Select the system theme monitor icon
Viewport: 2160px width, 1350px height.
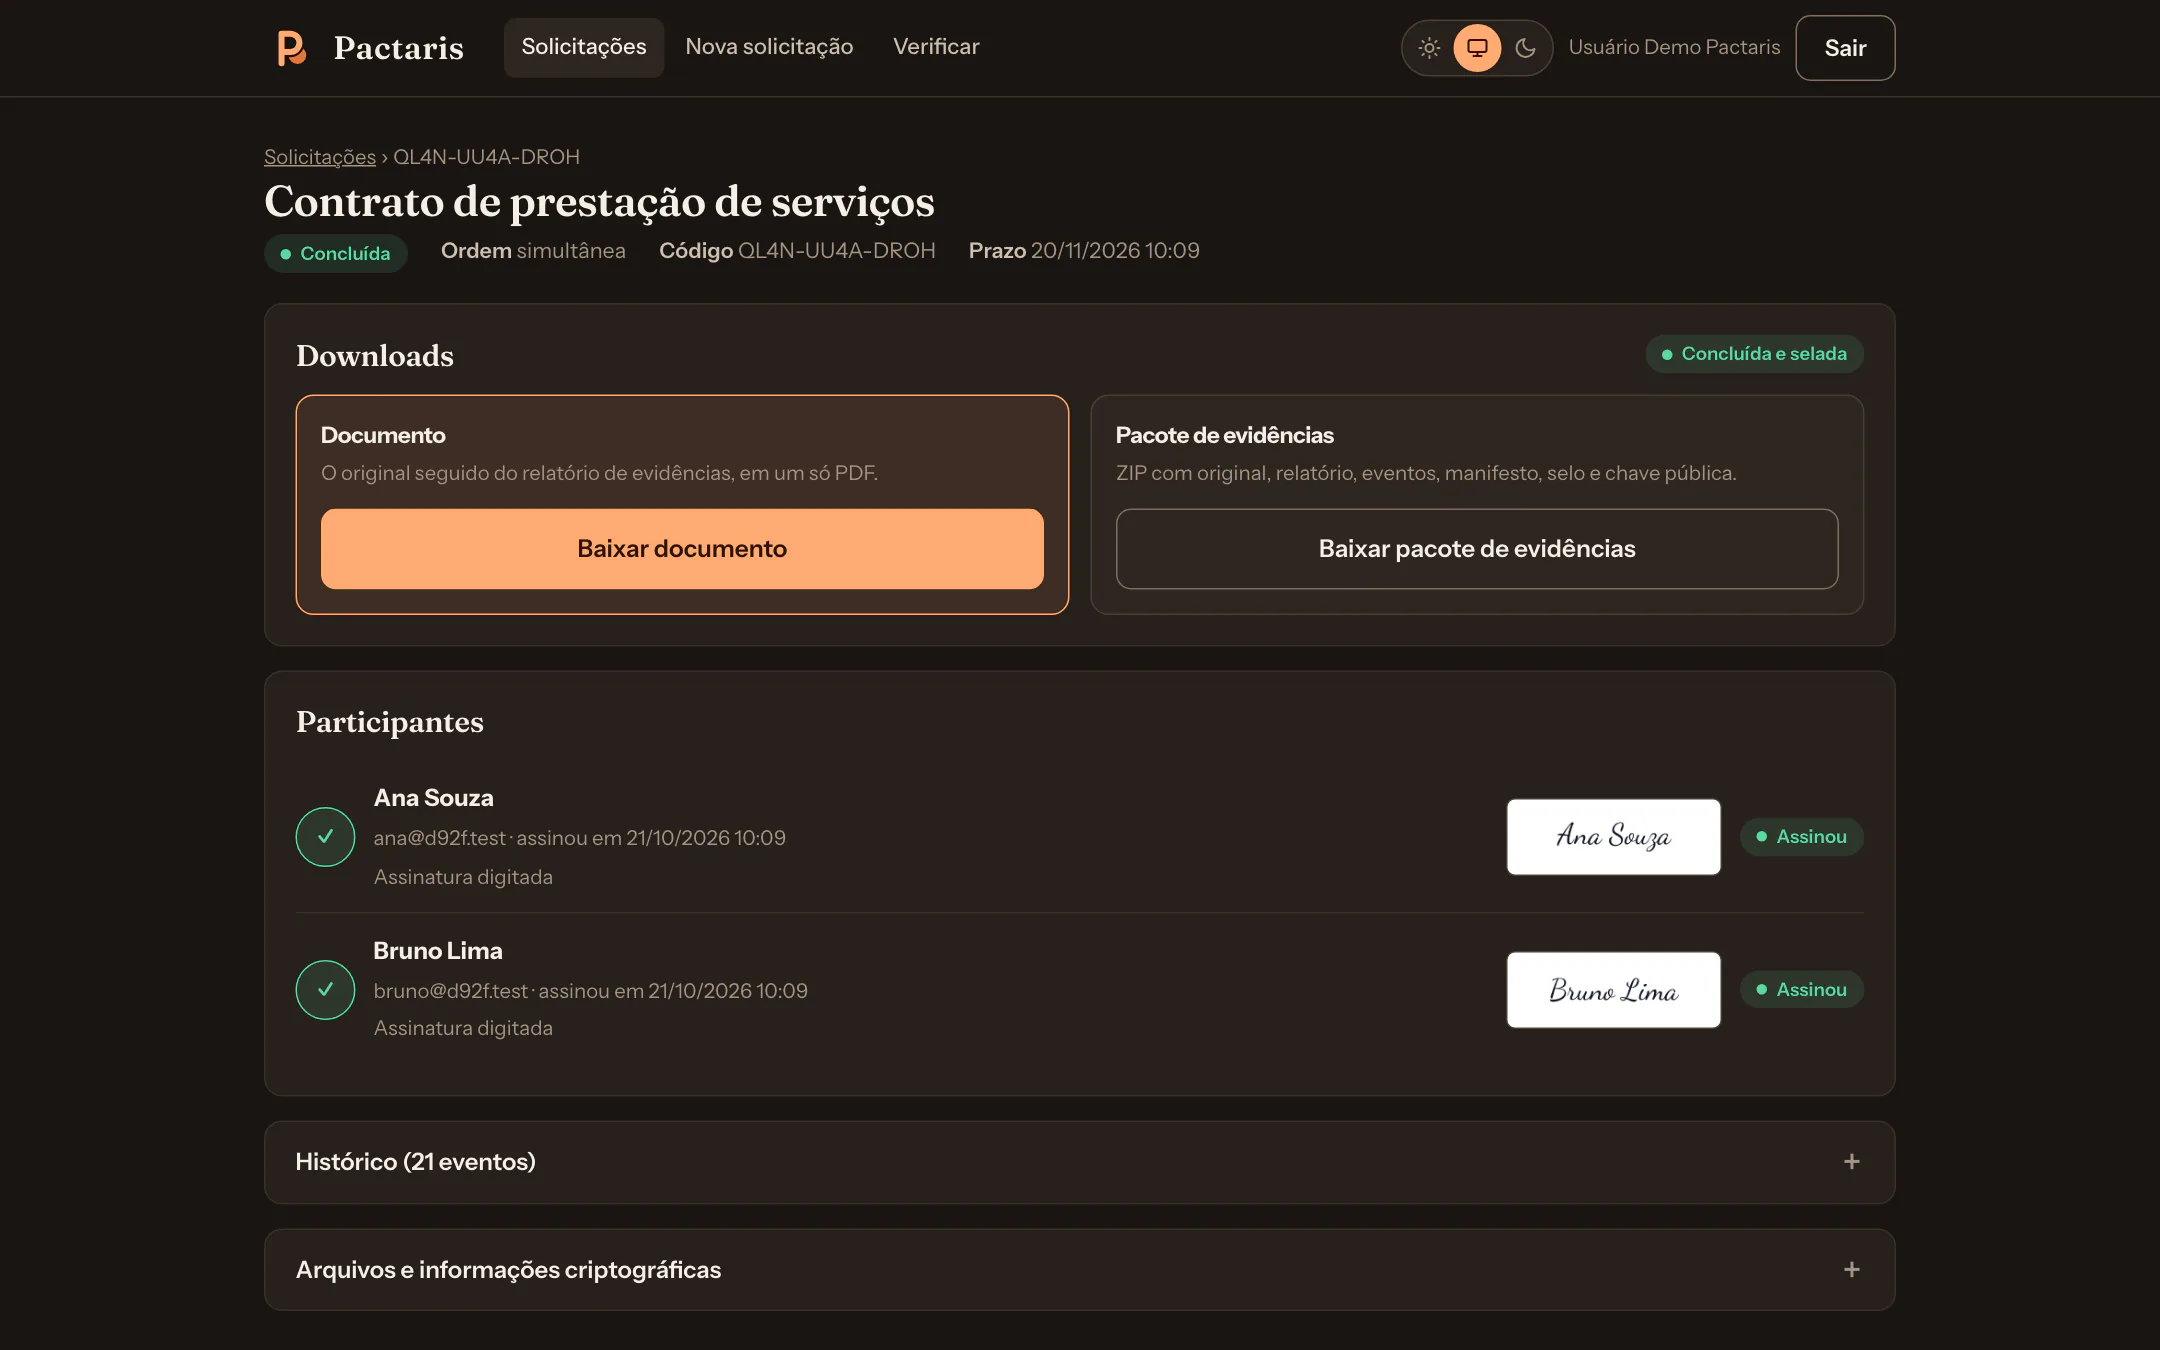point(1477,48)
